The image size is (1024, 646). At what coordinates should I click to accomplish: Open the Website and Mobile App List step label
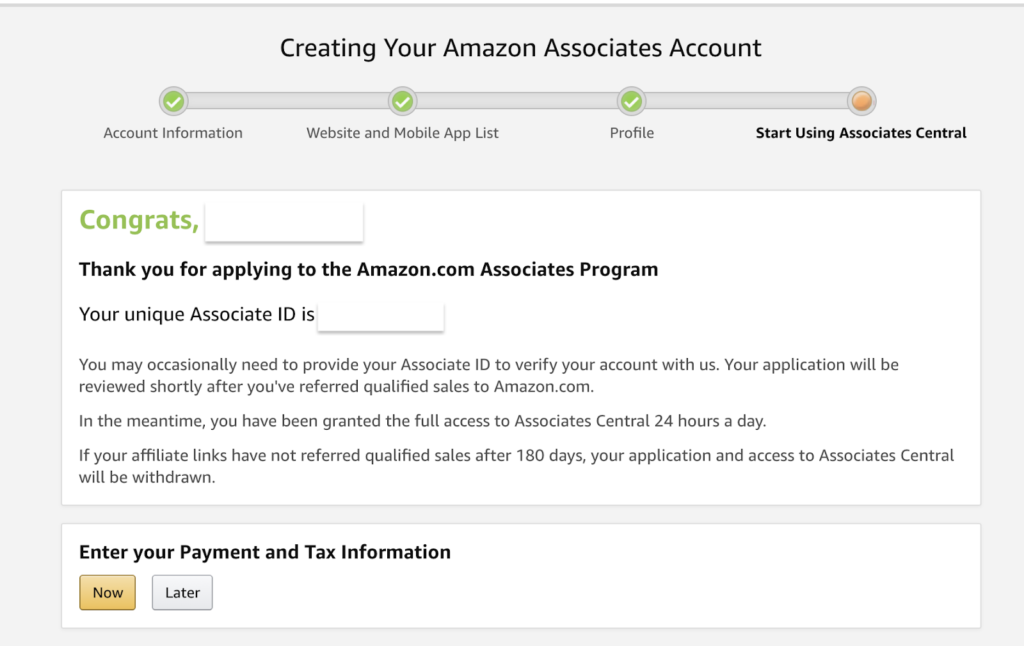[402, 133]
